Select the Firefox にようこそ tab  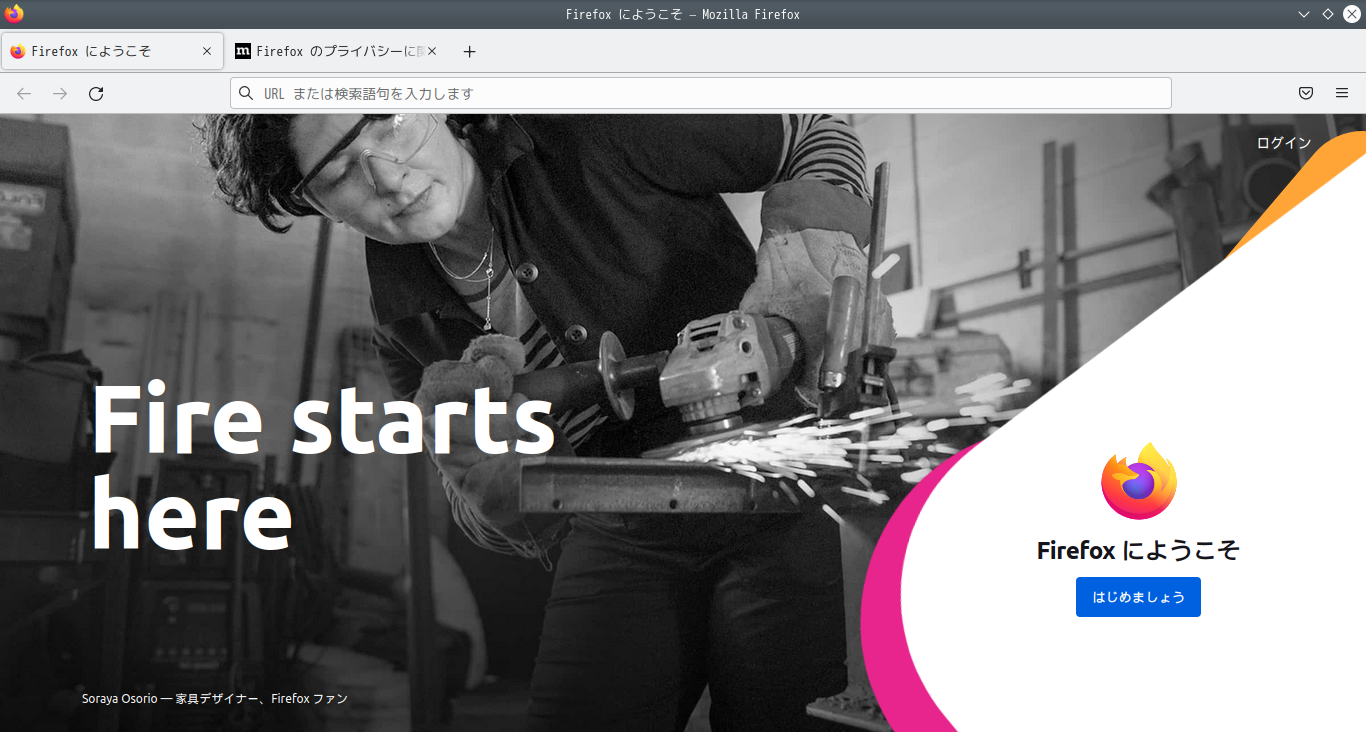pyautogui.click(x=112, y=51)
